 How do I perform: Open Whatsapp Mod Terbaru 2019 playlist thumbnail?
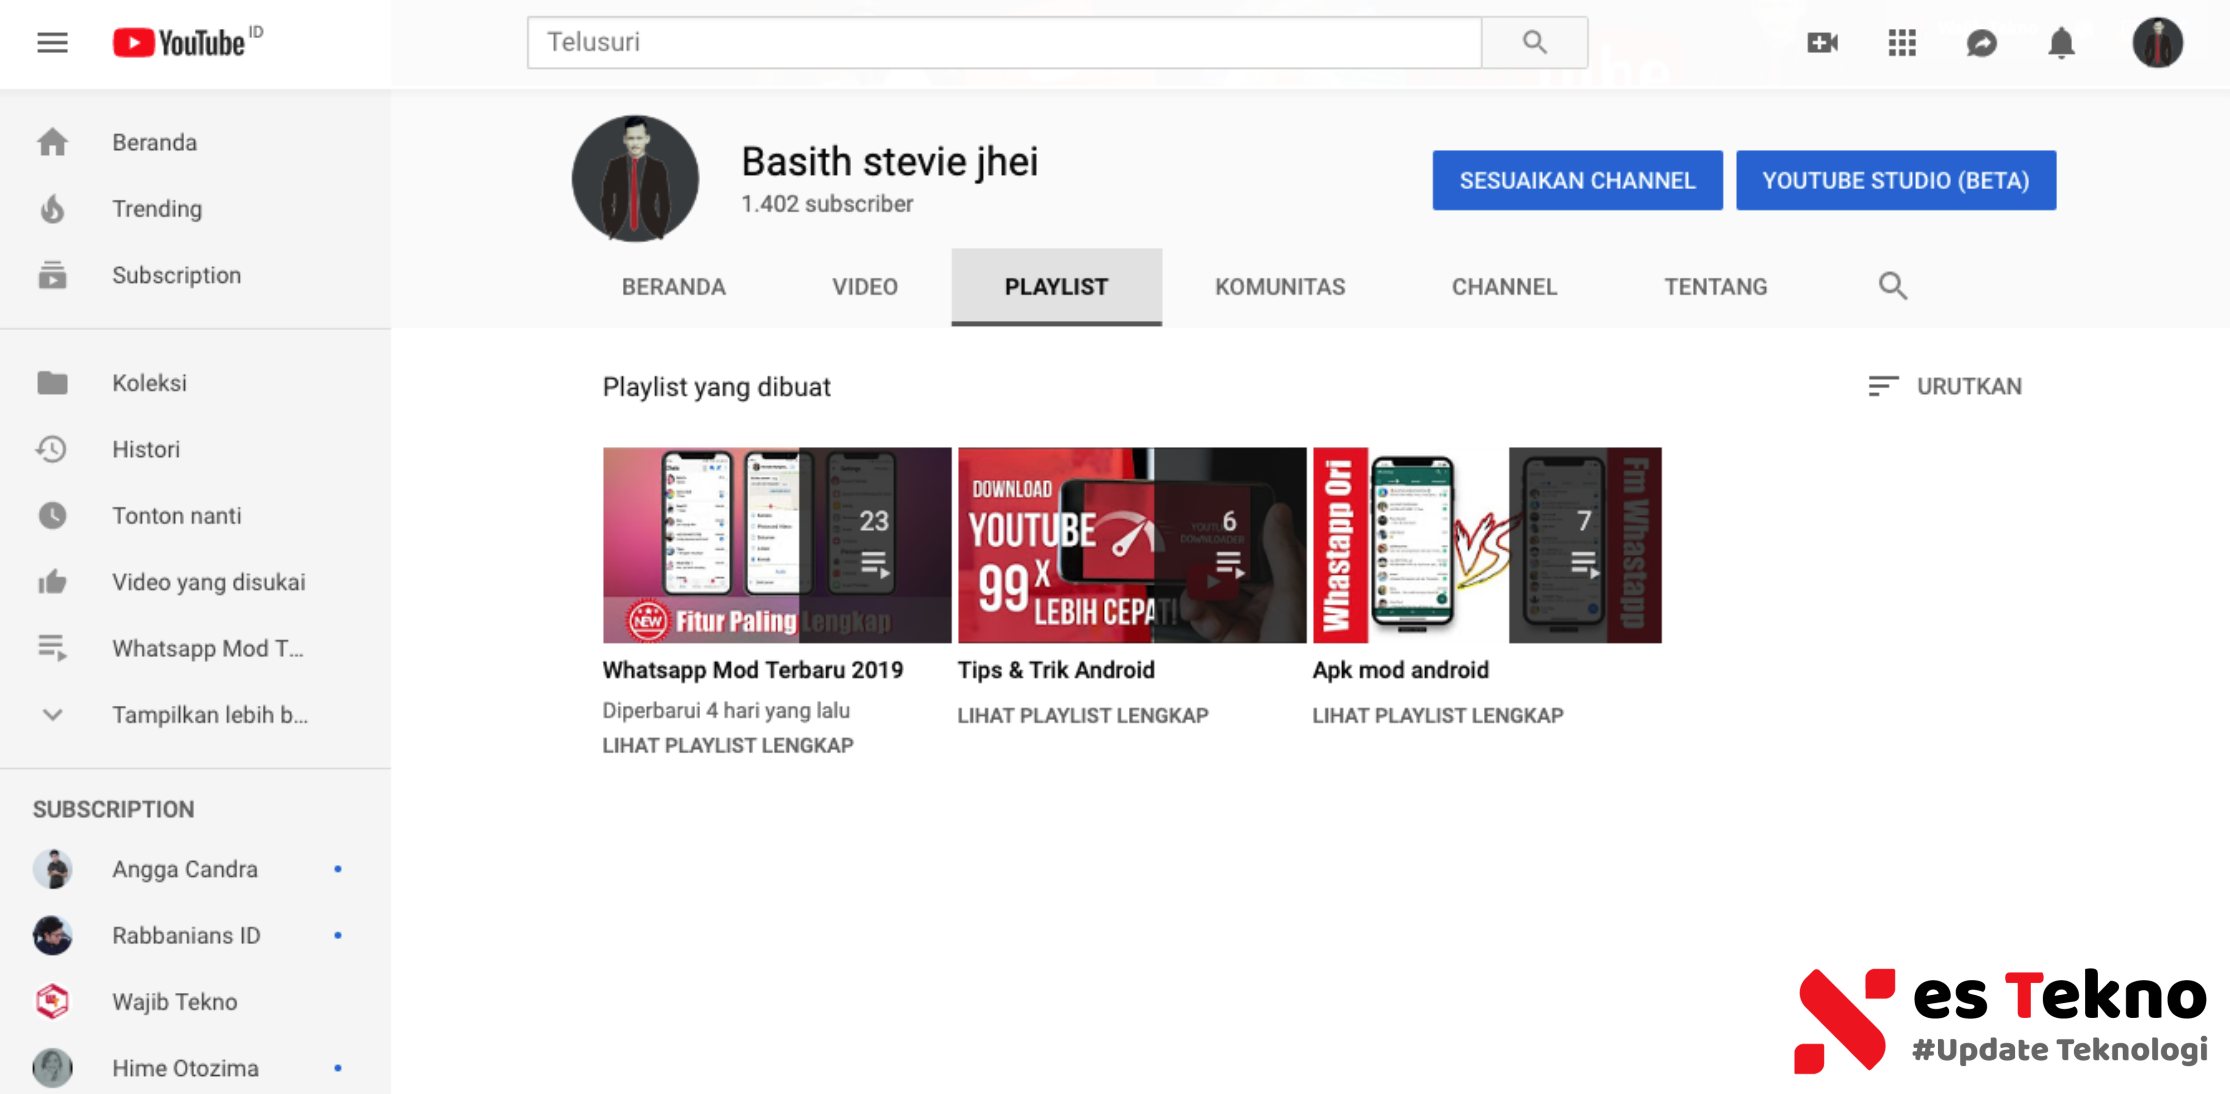click(776, 545)
